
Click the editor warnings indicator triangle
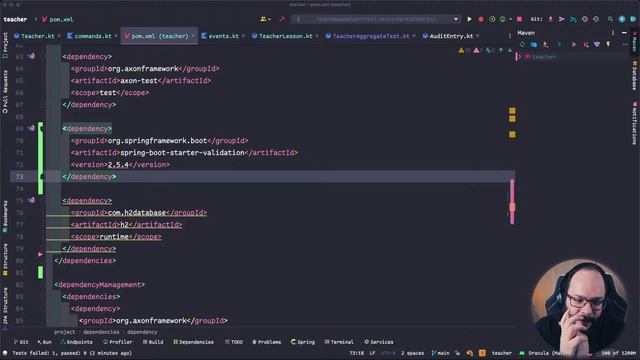point(461,51)
